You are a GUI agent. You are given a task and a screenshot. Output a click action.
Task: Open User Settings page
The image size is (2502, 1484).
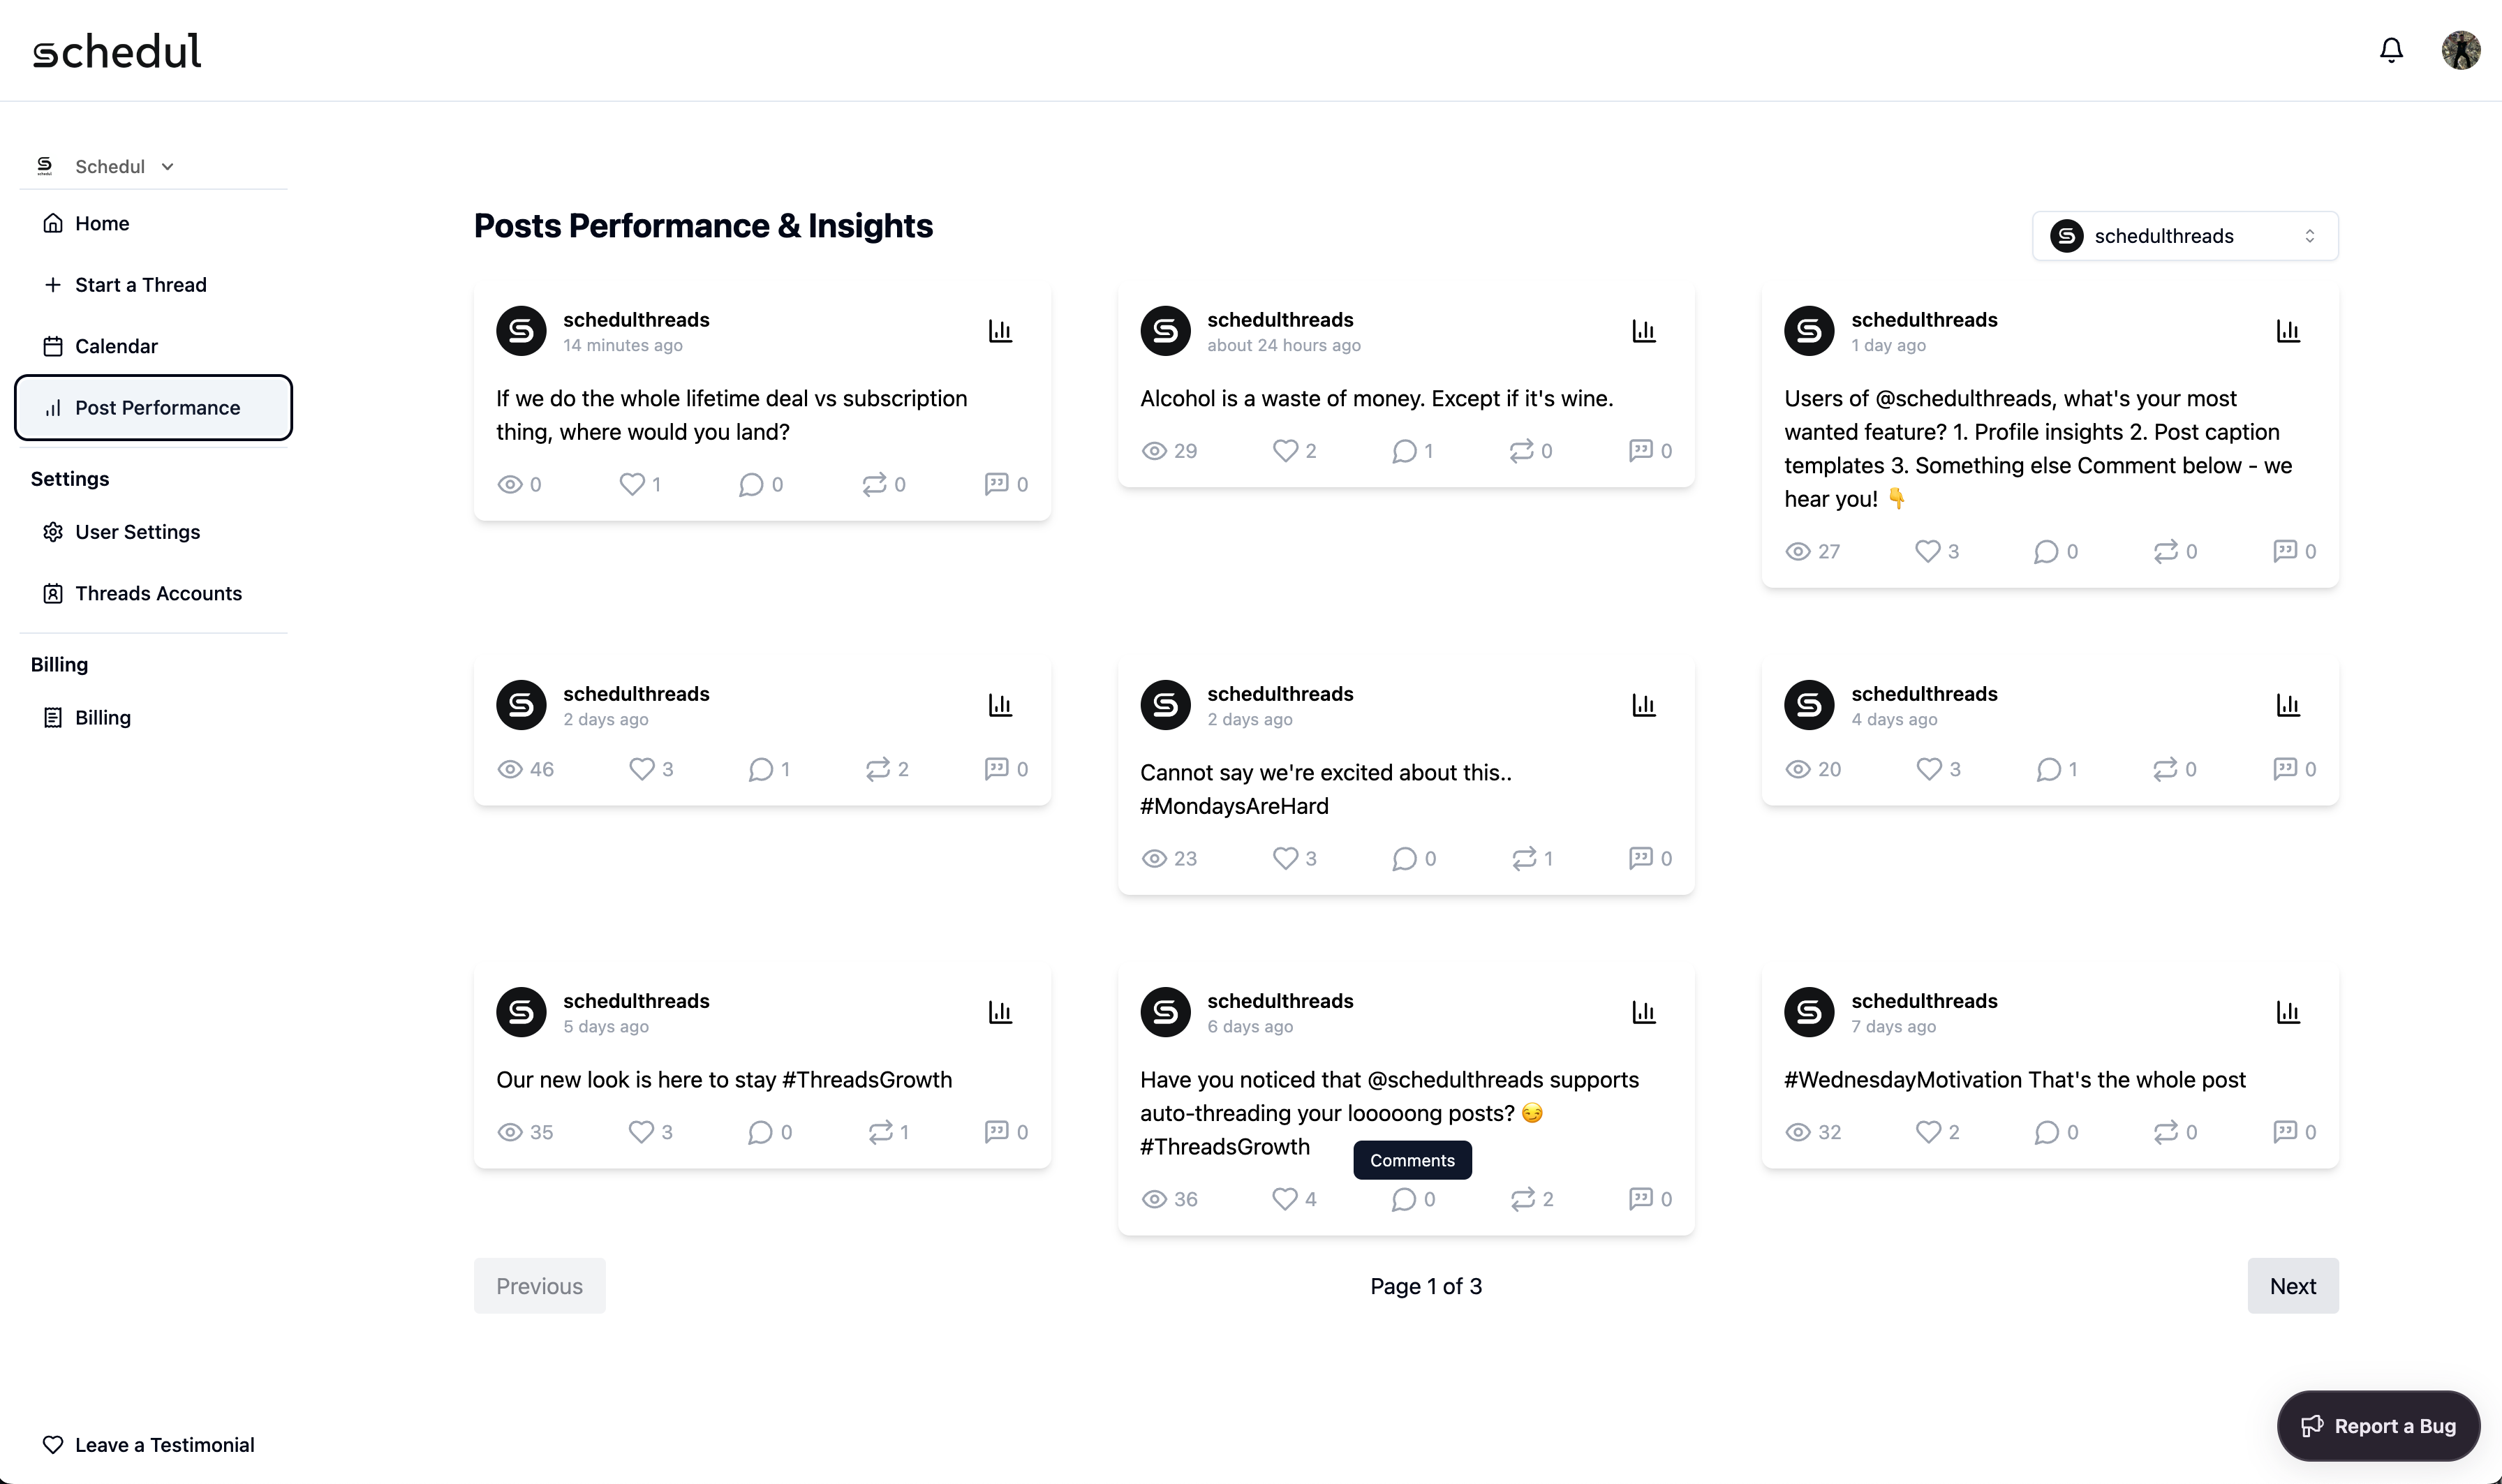point(137,532)
